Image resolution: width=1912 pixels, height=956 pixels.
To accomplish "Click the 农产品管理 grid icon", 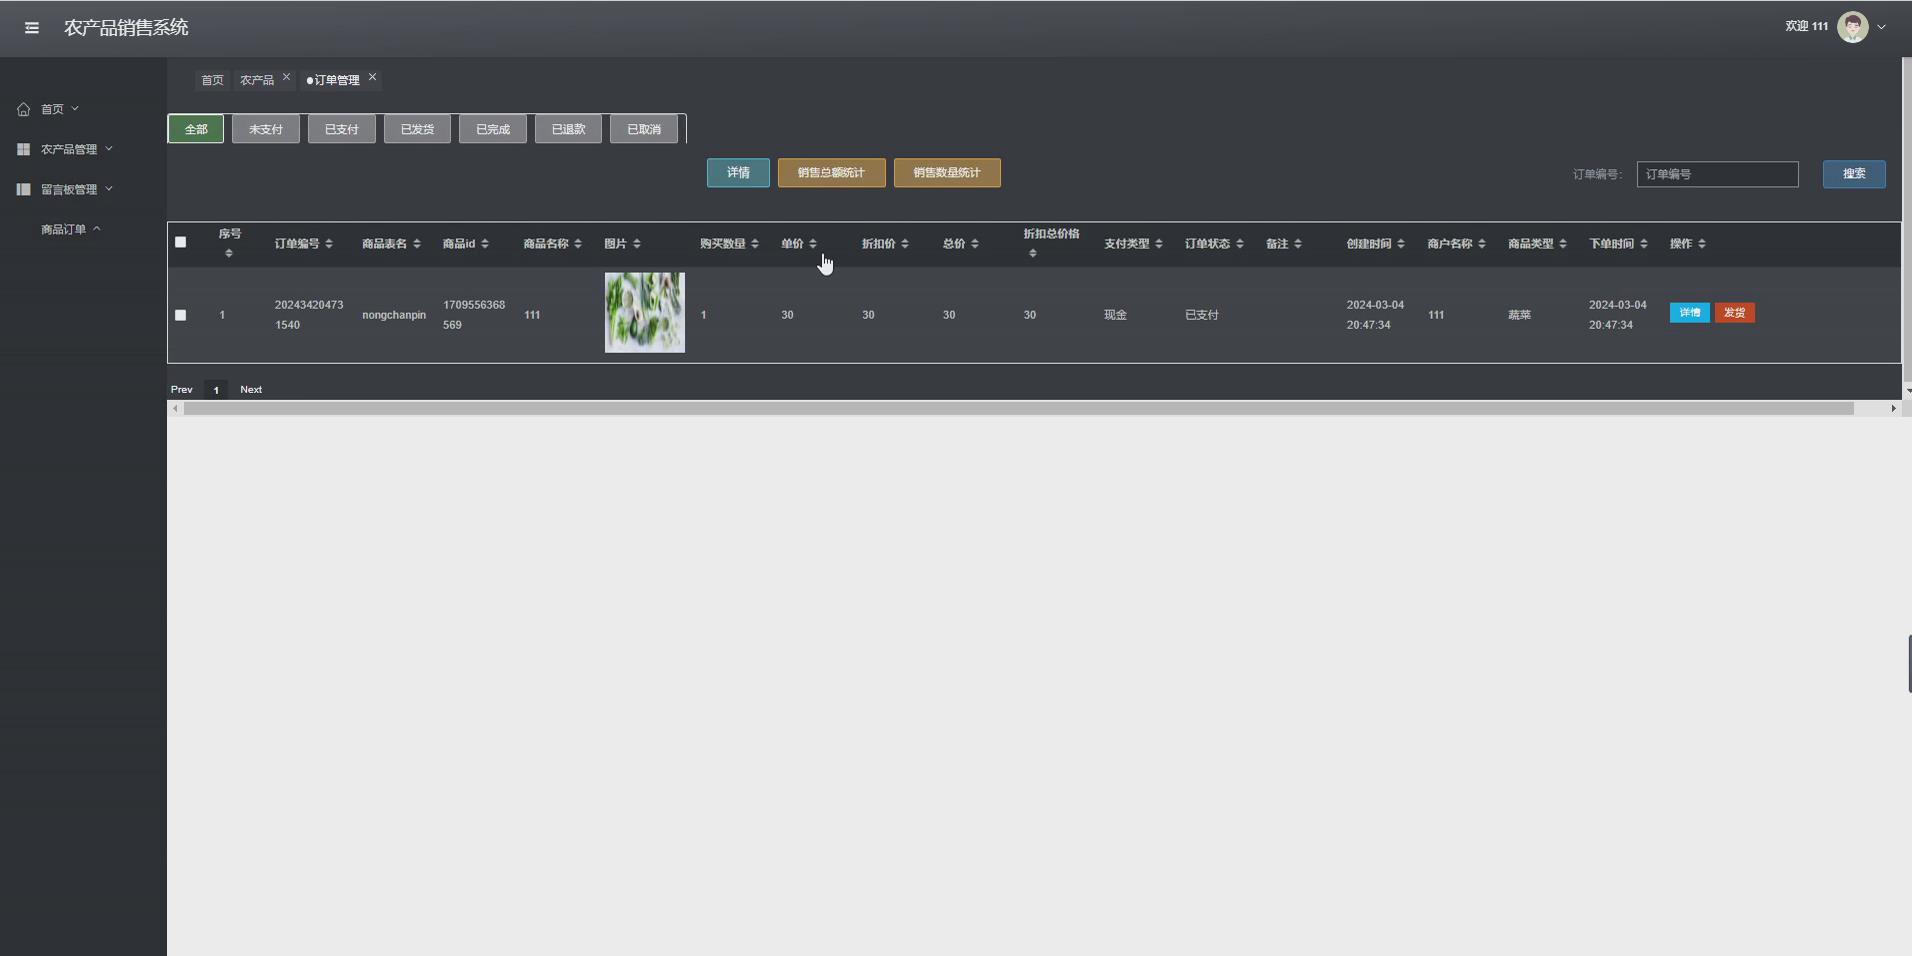I will (x=23, y=149).
